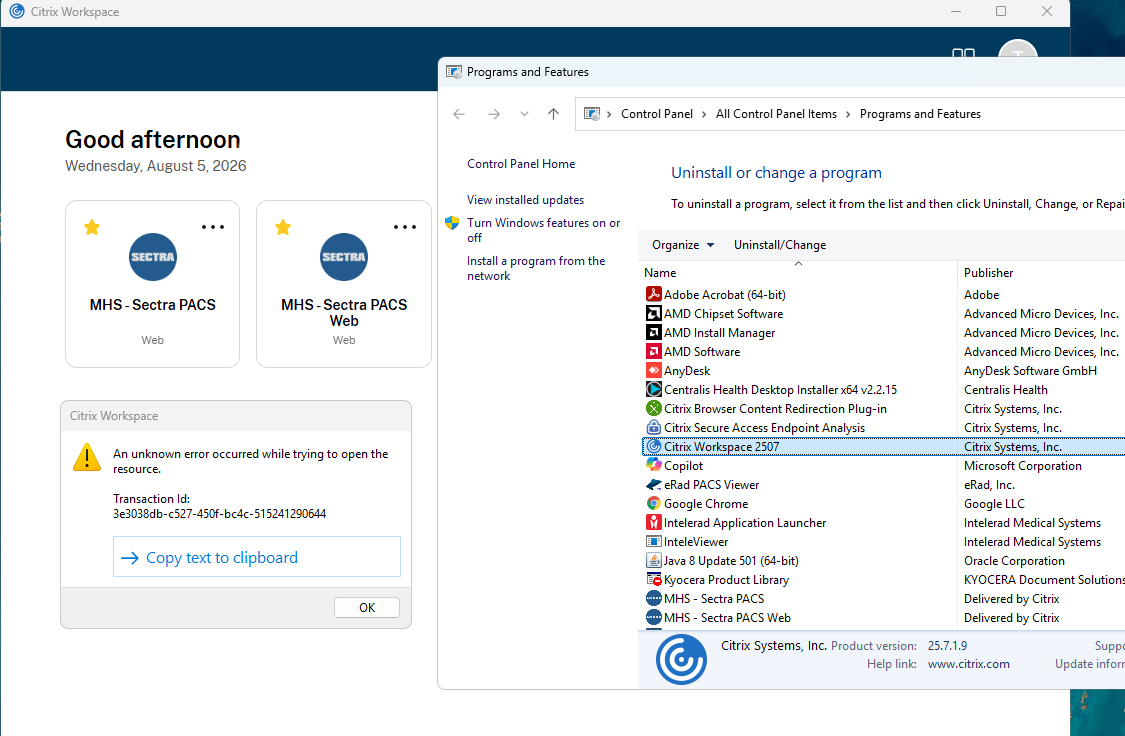
Task: Sort programs by Name column header
Action: click(x=798, y=273)
